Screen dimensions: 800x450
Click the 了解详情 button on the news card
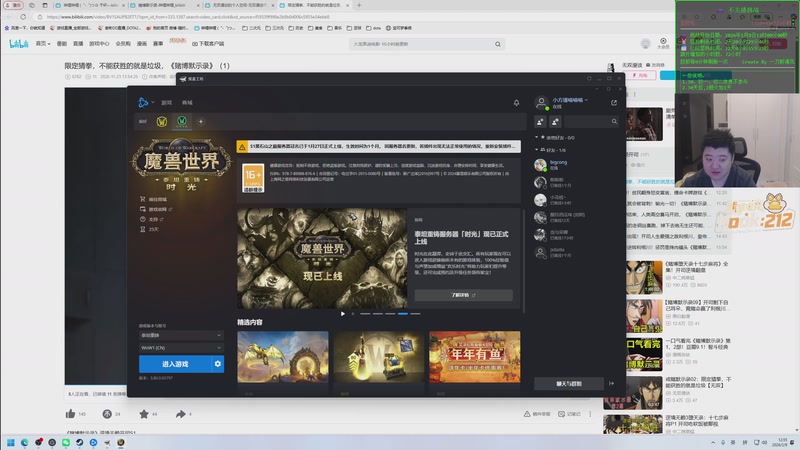[x=463, y=295]
